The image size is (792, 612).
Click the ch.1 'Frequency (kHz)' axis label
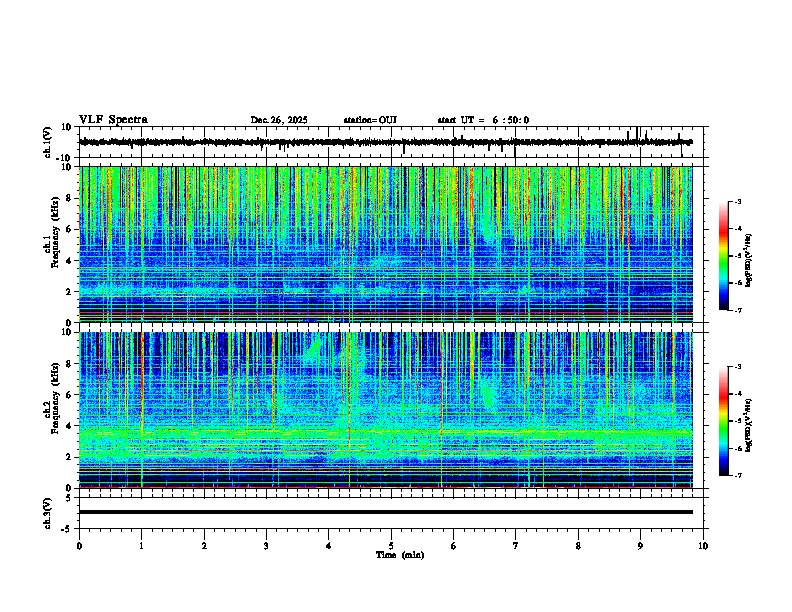55,232
